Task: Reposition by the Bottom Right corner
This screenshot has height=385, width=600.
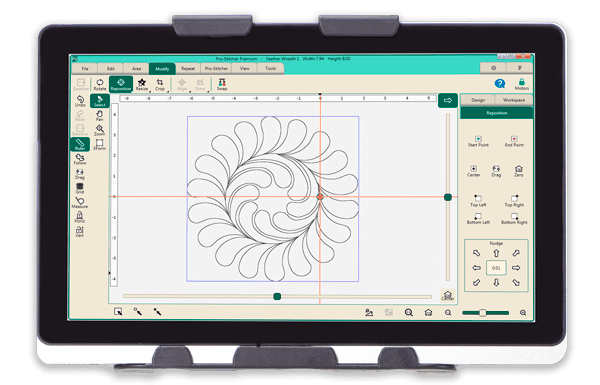Action: [x=514, y=219]
